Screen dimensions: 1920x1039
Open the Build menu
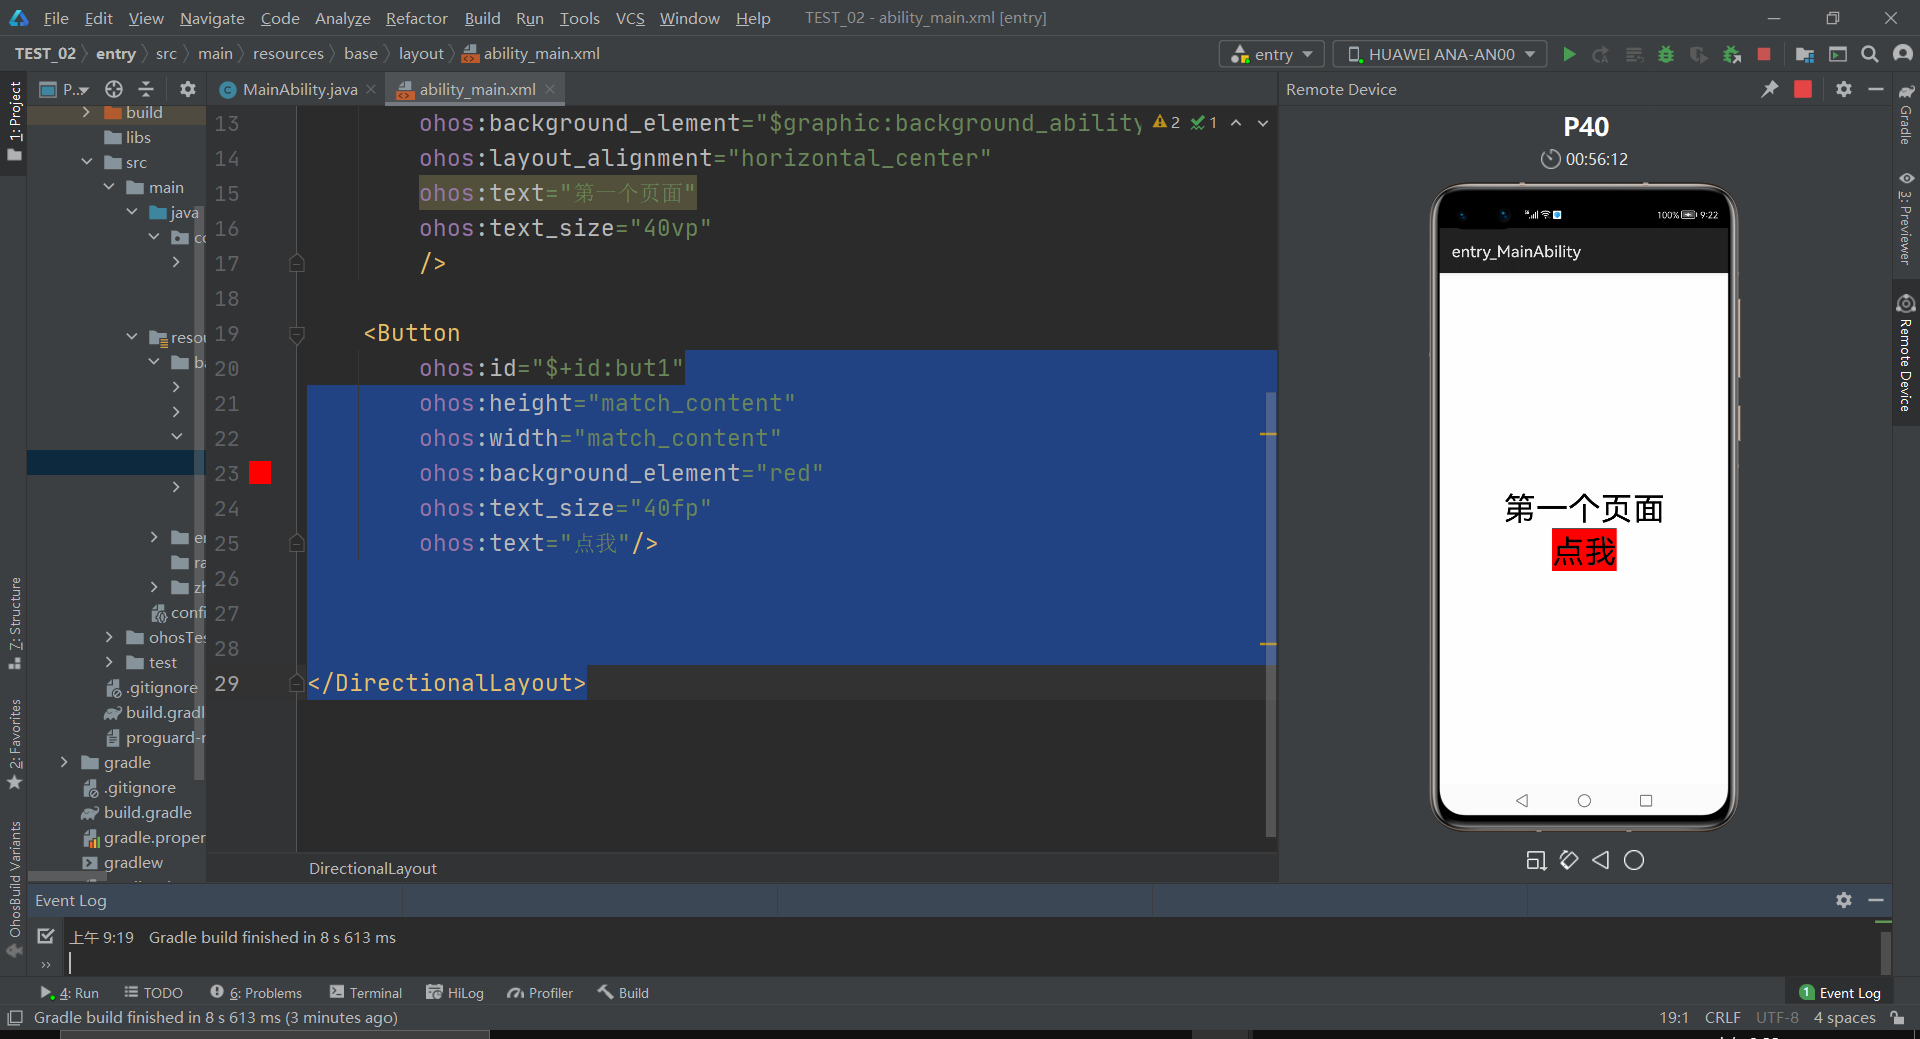tap(482, 18)
